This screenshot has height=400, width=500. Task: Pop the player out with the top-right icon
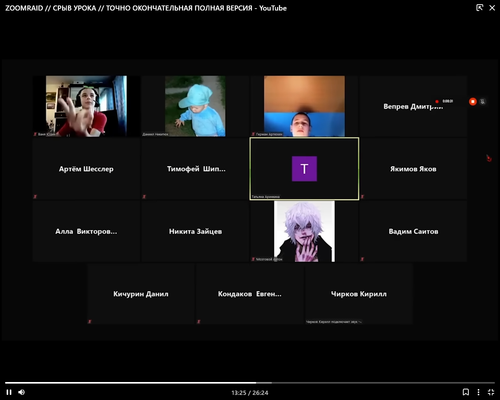tap(479, 8)
